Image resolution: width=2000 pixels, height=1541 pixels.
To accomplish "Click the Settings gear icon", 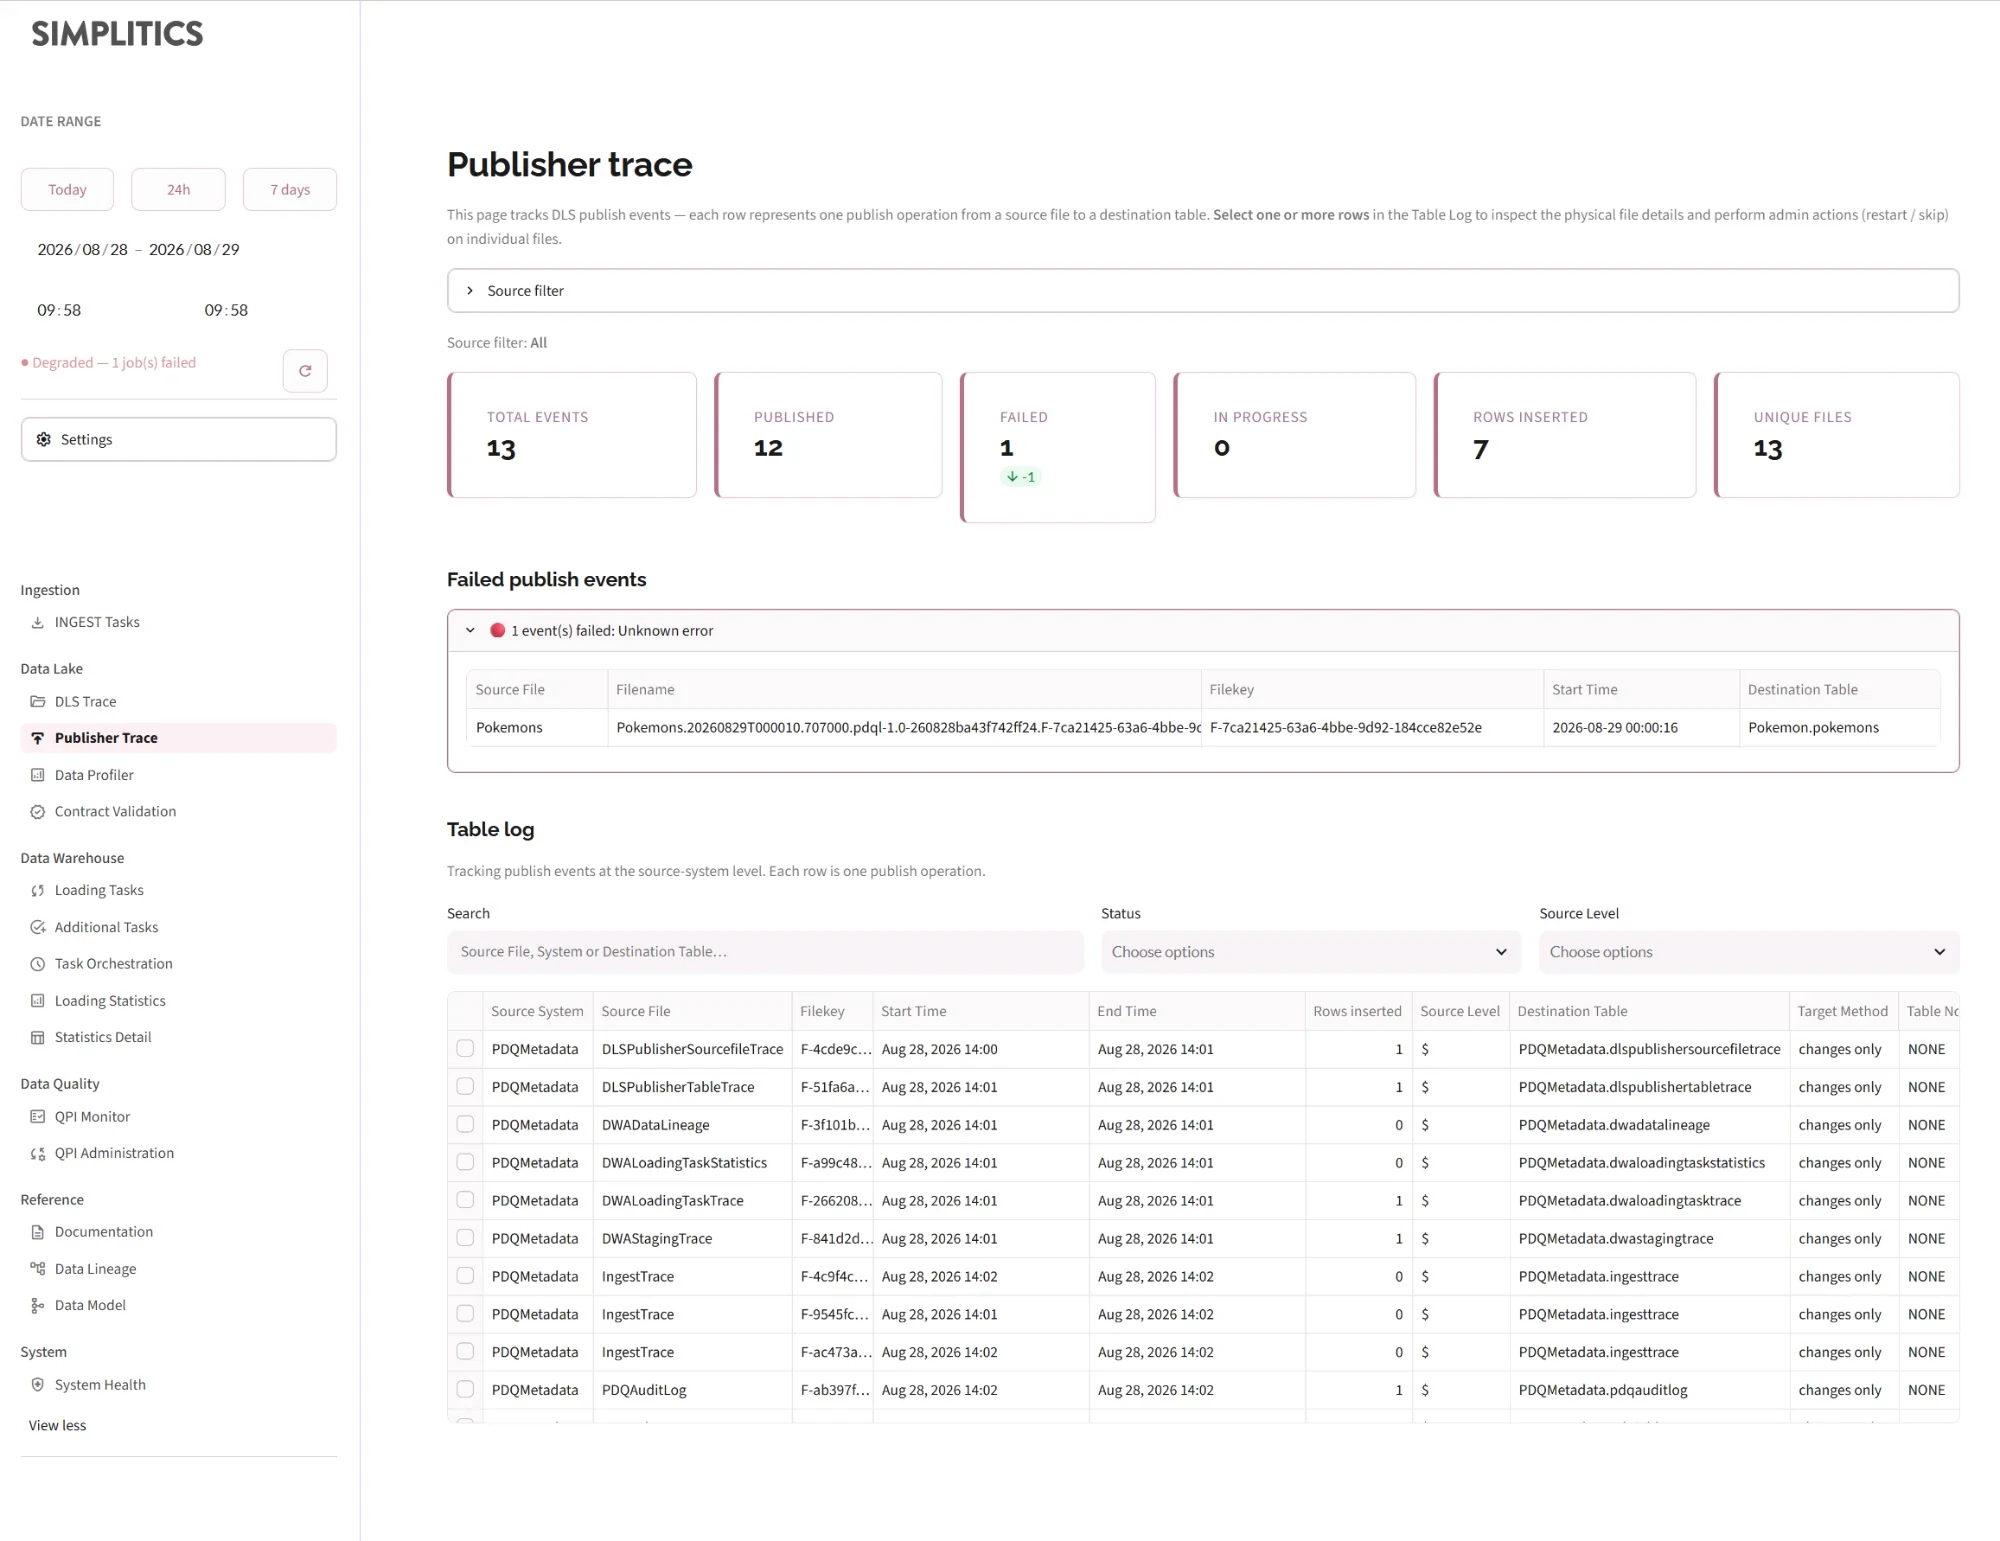I will pyautogui.click(x=43, y=439).
